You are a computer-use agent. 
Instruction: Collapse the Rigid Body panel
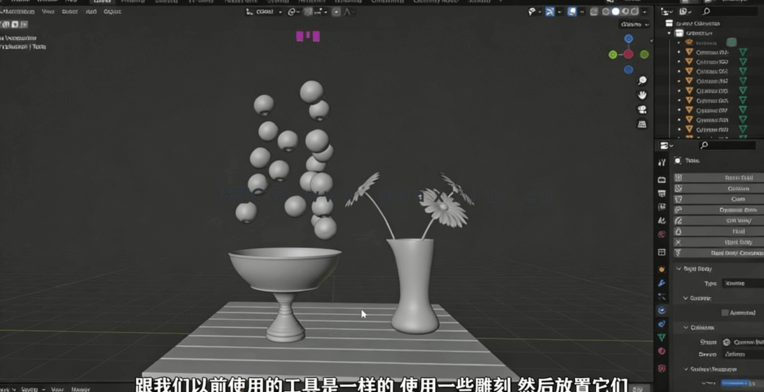pyautogui.click(x=678, y=269)
